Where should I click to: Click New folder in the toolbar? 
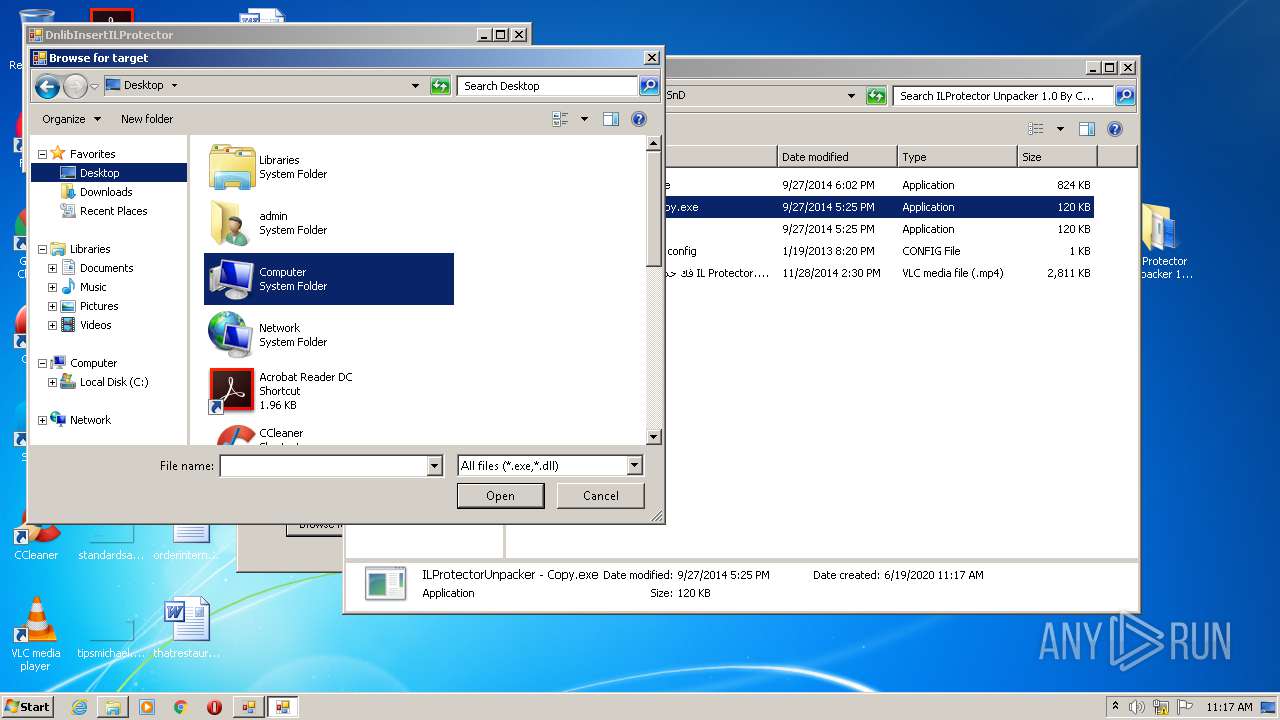147,119
